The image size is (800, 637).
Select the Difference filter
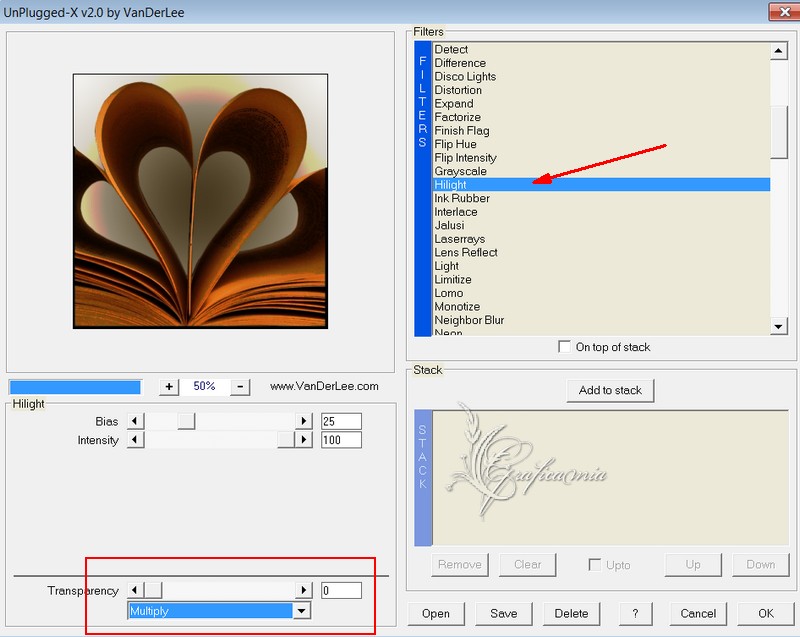coord(601,63)
